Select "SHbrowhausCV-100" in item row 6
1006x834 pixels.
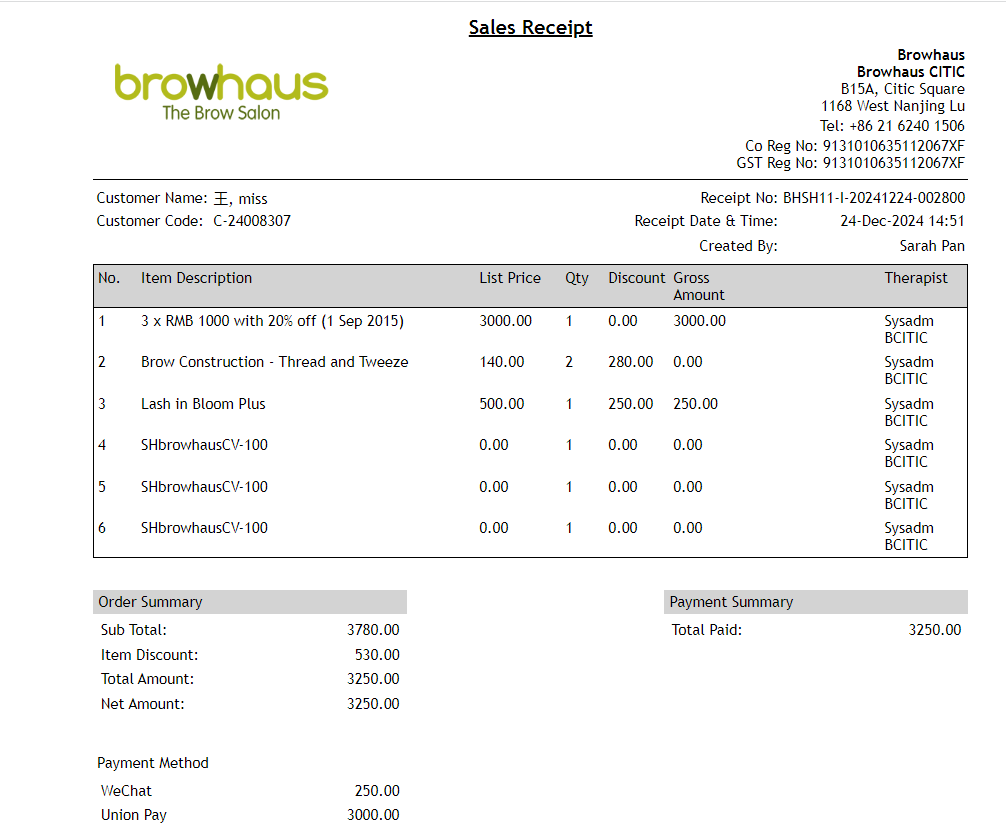coord(204,528)
